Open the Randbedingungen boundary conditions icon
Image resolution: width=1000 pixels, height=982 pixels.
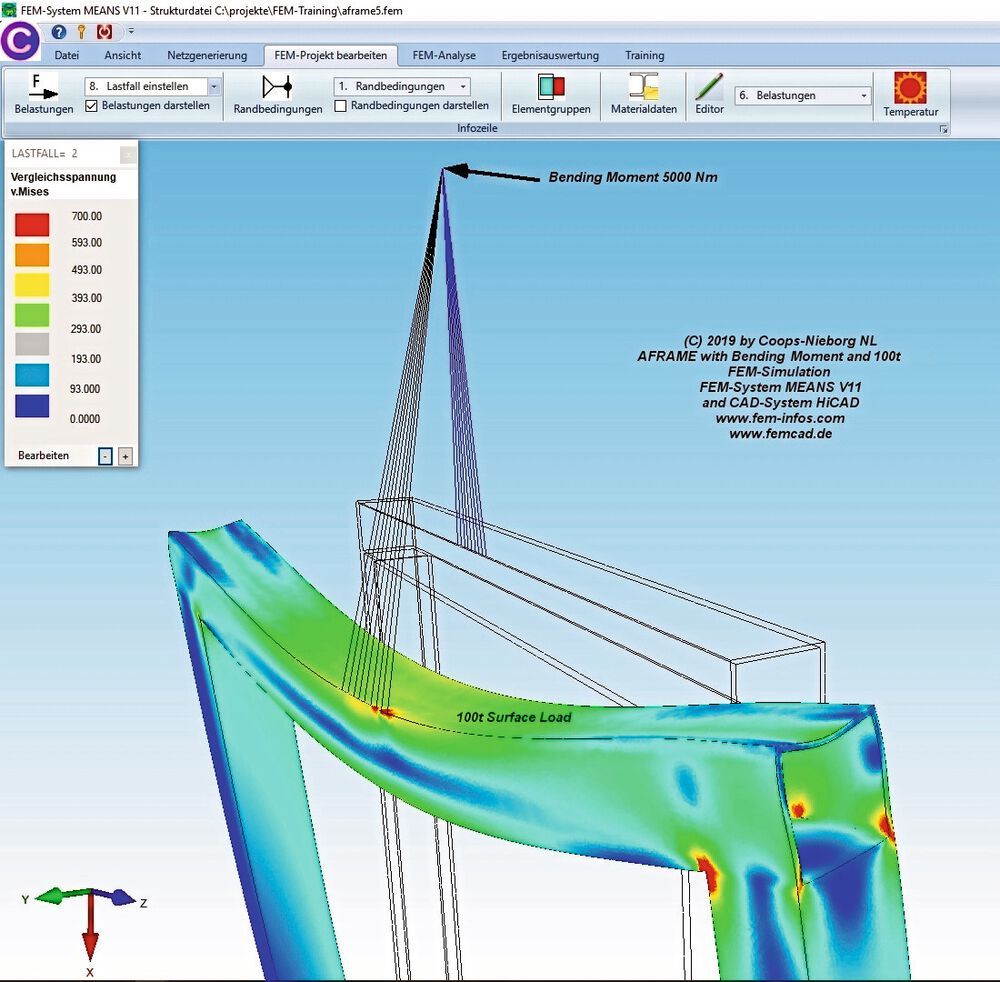click(x=277, y=87)
